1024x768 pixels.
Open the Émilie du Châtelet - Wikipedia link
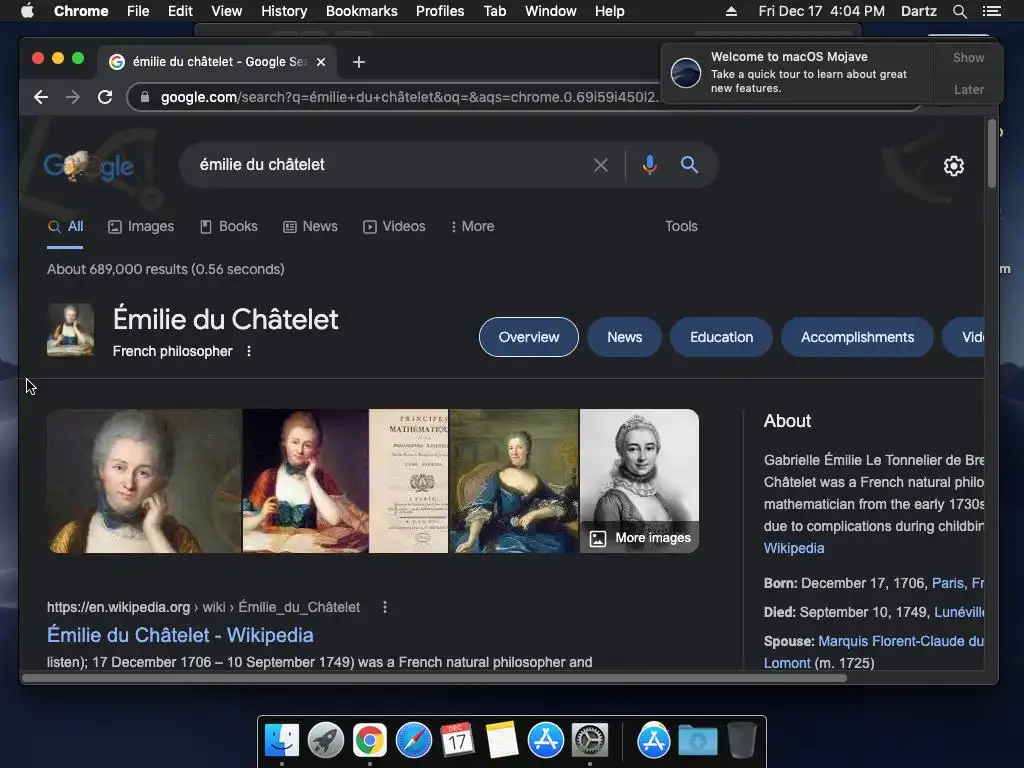pyautogui.click(x=180, y=635)
